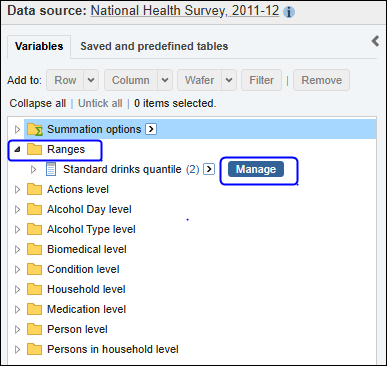Add selection to Column

[x=131, y=80]
